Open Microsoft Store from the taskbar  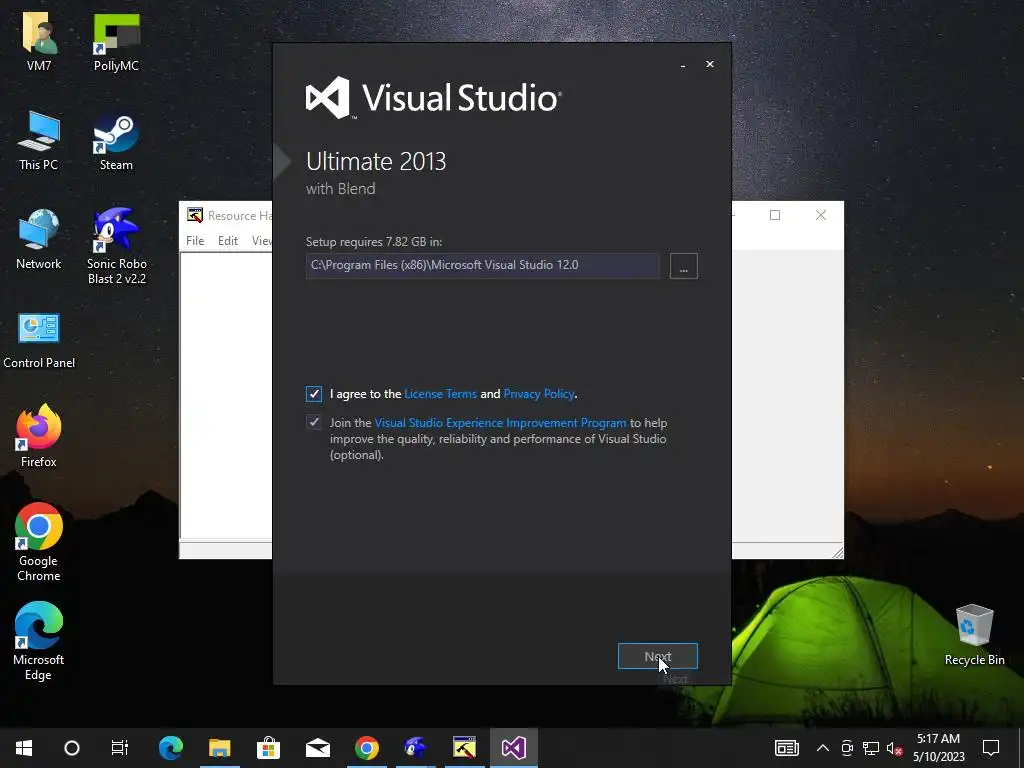pyautogui.click(x=268, y=748)
